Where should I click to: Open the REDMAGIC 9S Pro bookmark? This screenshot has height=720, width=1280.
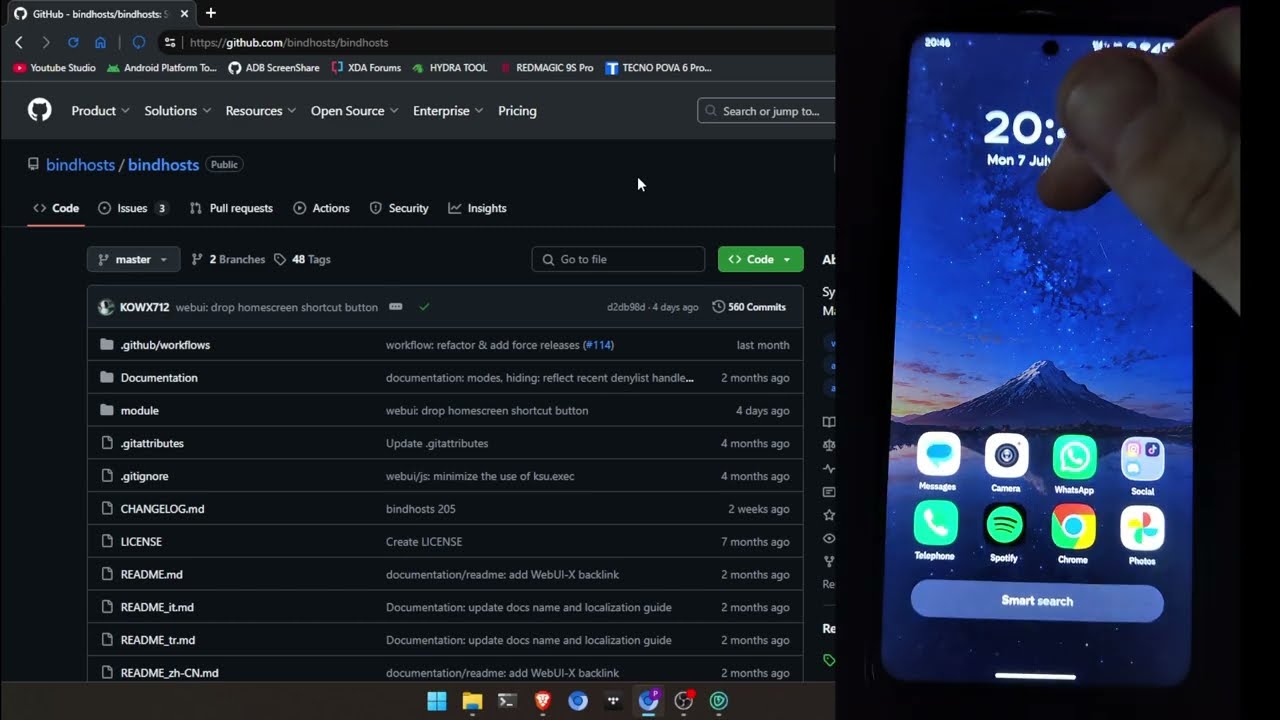546,68
